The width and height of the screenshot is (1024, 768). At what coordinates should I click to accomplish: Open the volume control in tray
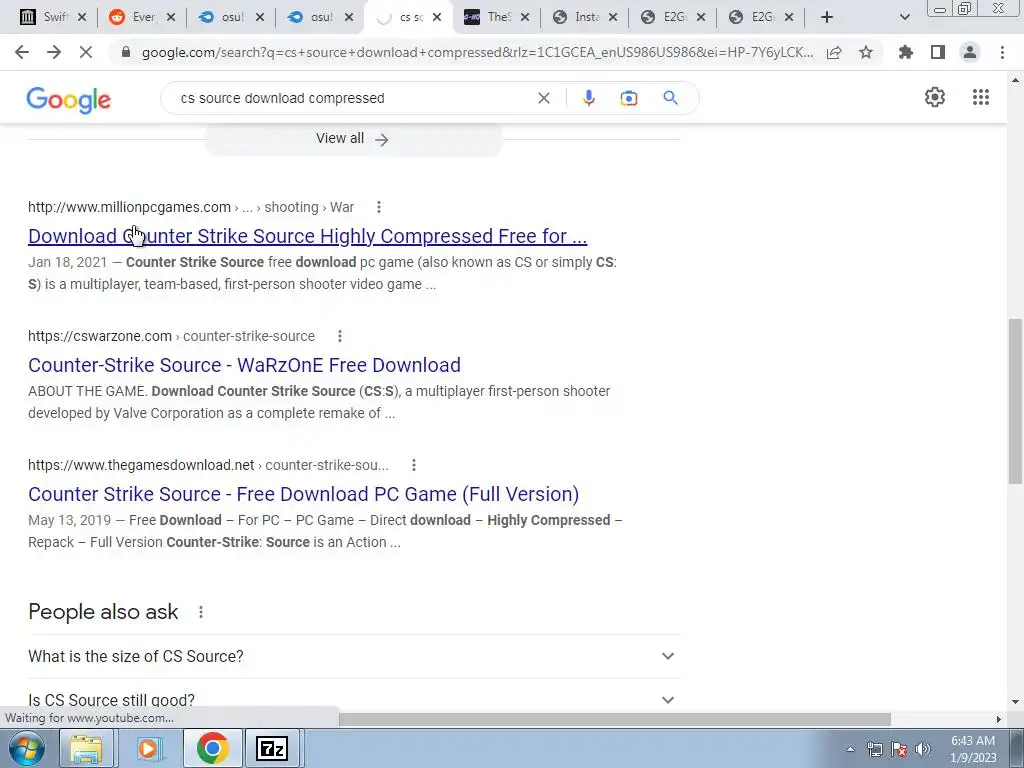(923, 749)
